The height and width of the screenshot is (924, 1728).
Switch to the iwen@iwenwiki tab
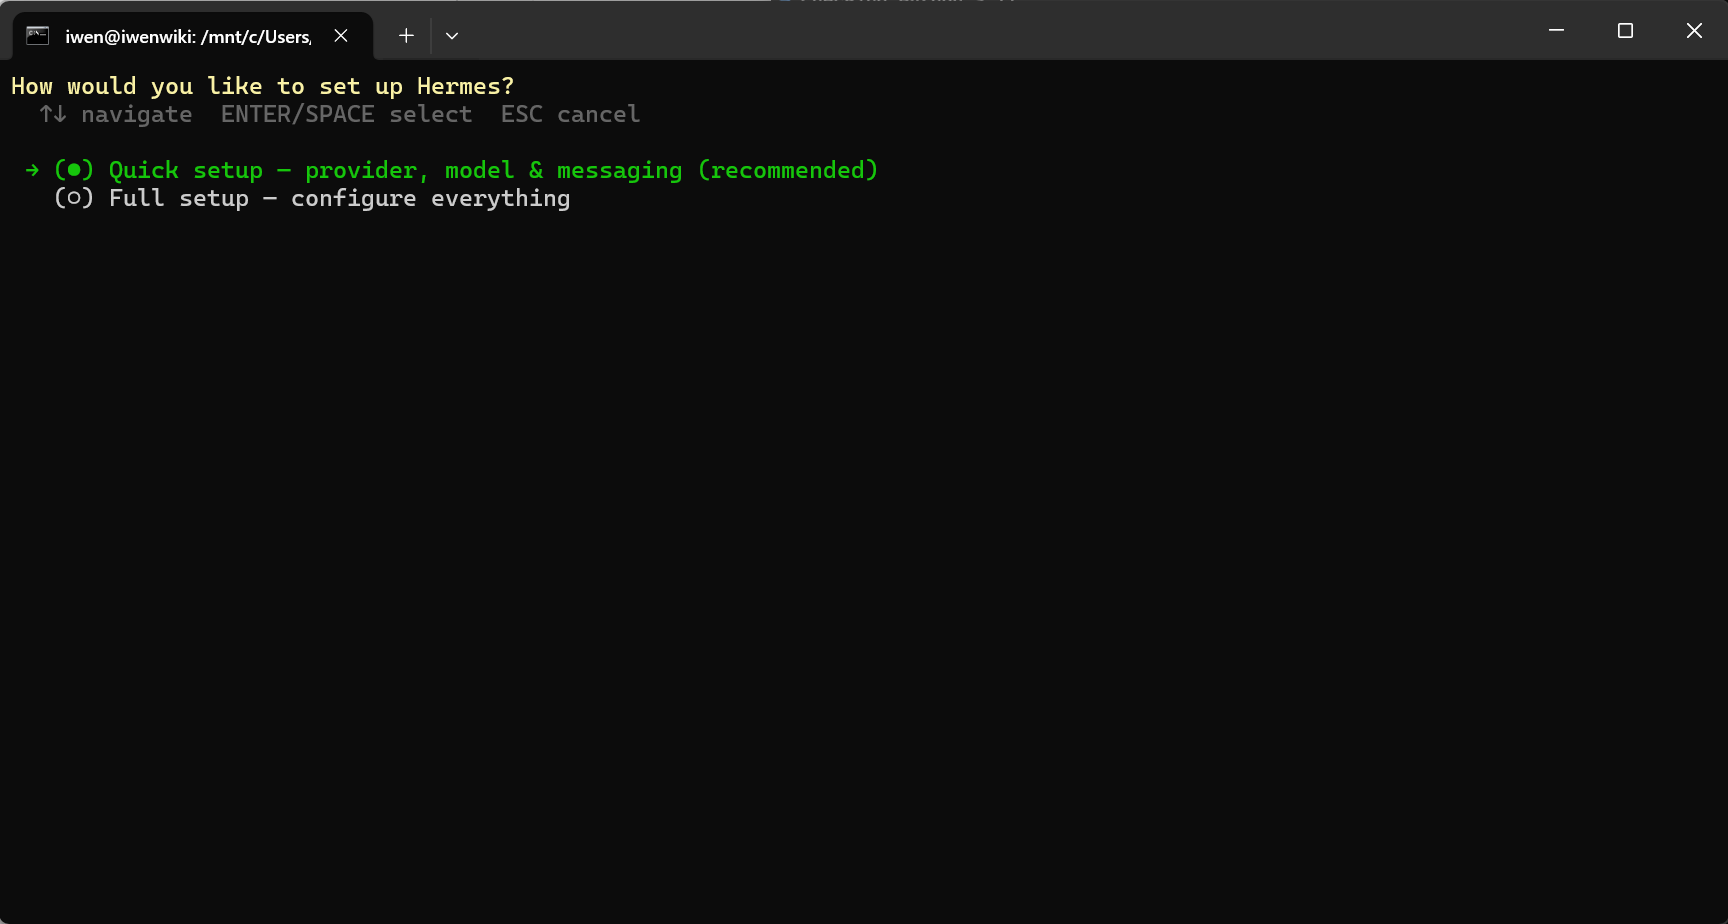tap(188, 37)
